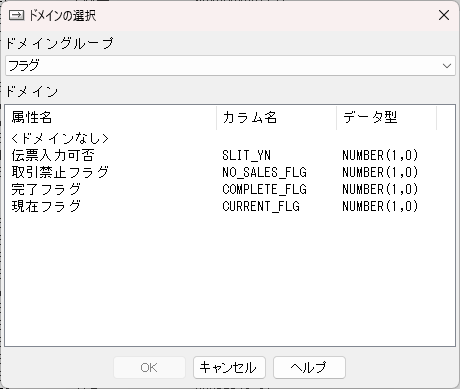Open the ドメイングループ dropdown arrow
The image size is (460, 389).
pyautogui.click(x=447, y=66)
